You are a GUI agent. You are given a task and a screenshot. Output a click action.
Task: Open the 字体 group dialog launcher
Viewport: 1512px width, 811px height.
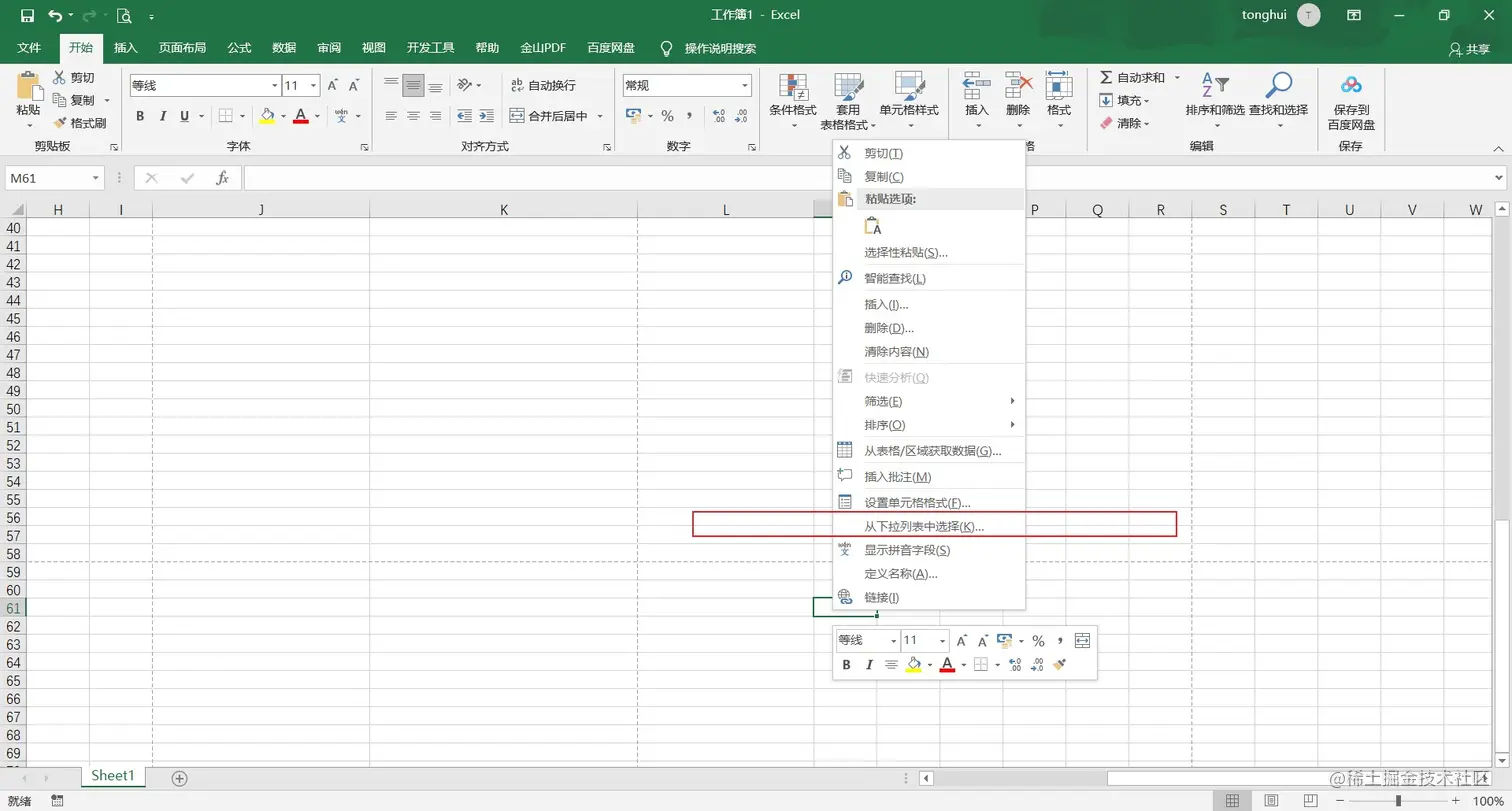364,148
